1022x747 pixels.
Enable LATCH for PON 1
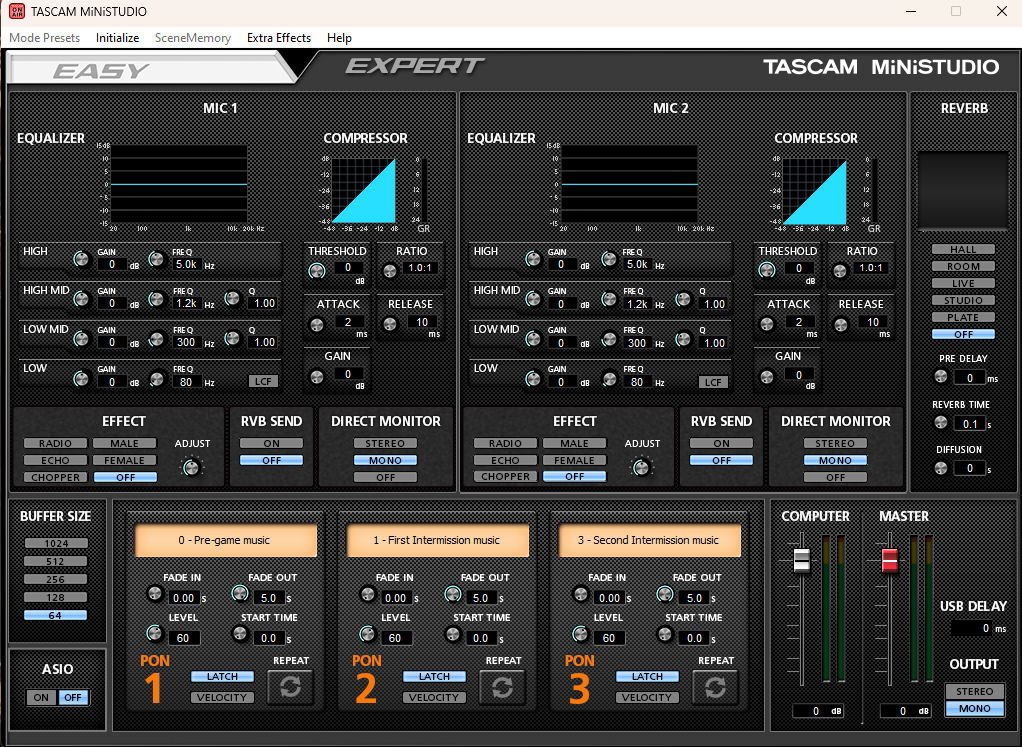coord(222,677)
